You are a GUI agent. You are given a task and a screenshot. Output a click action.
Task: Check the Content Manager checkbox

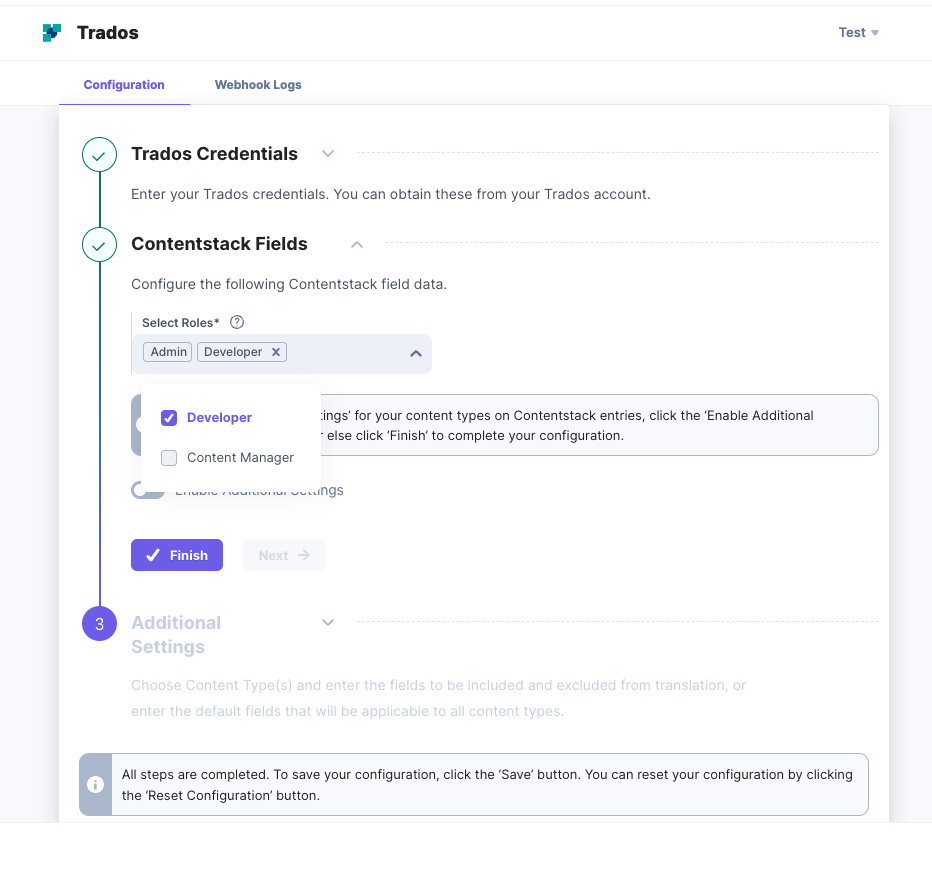(x=169, y=458)
